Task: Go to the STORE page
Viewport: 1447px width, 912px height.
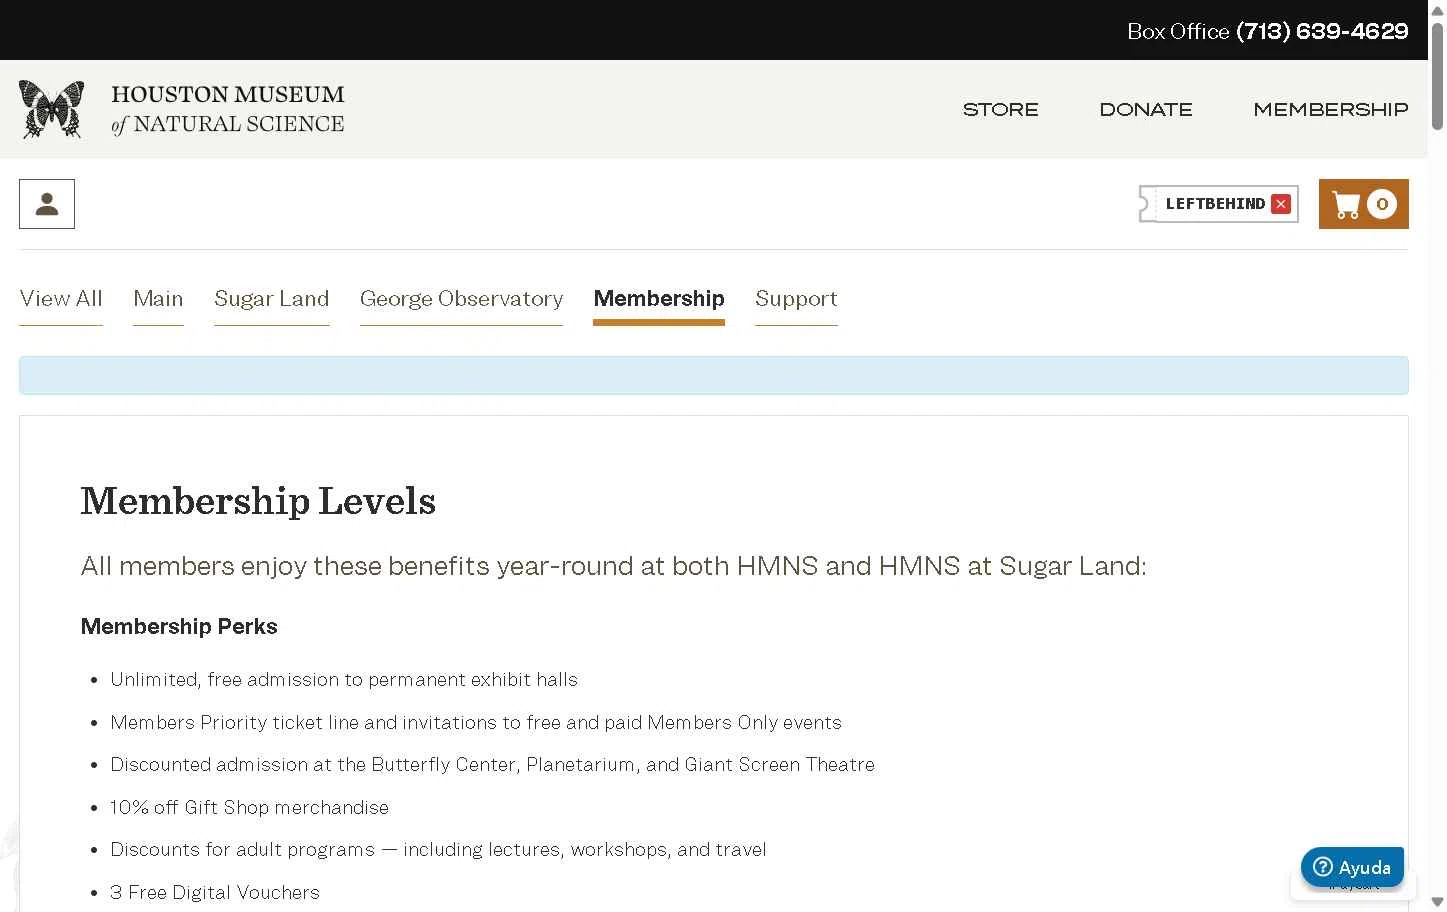Action: click(x=1000, y=109)
